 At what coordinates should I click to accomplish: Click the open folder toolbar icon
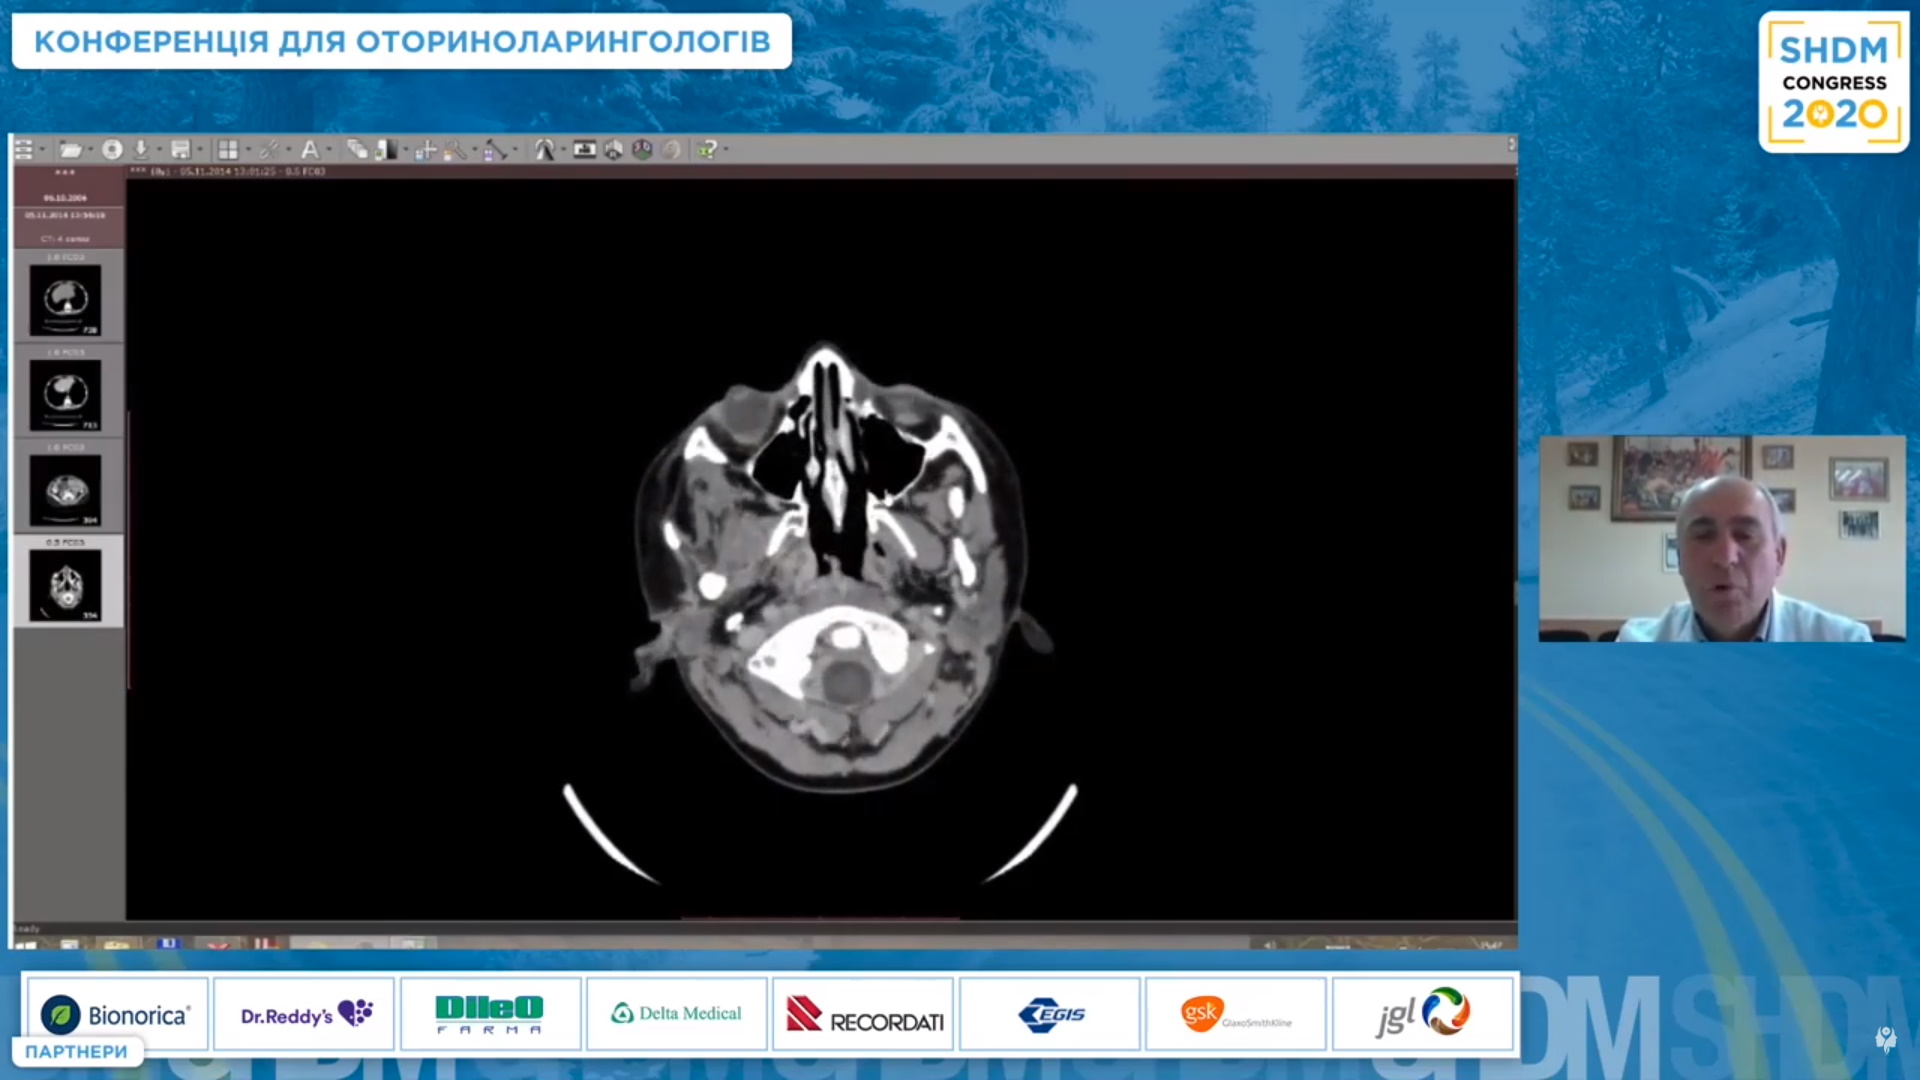point(70,150)
